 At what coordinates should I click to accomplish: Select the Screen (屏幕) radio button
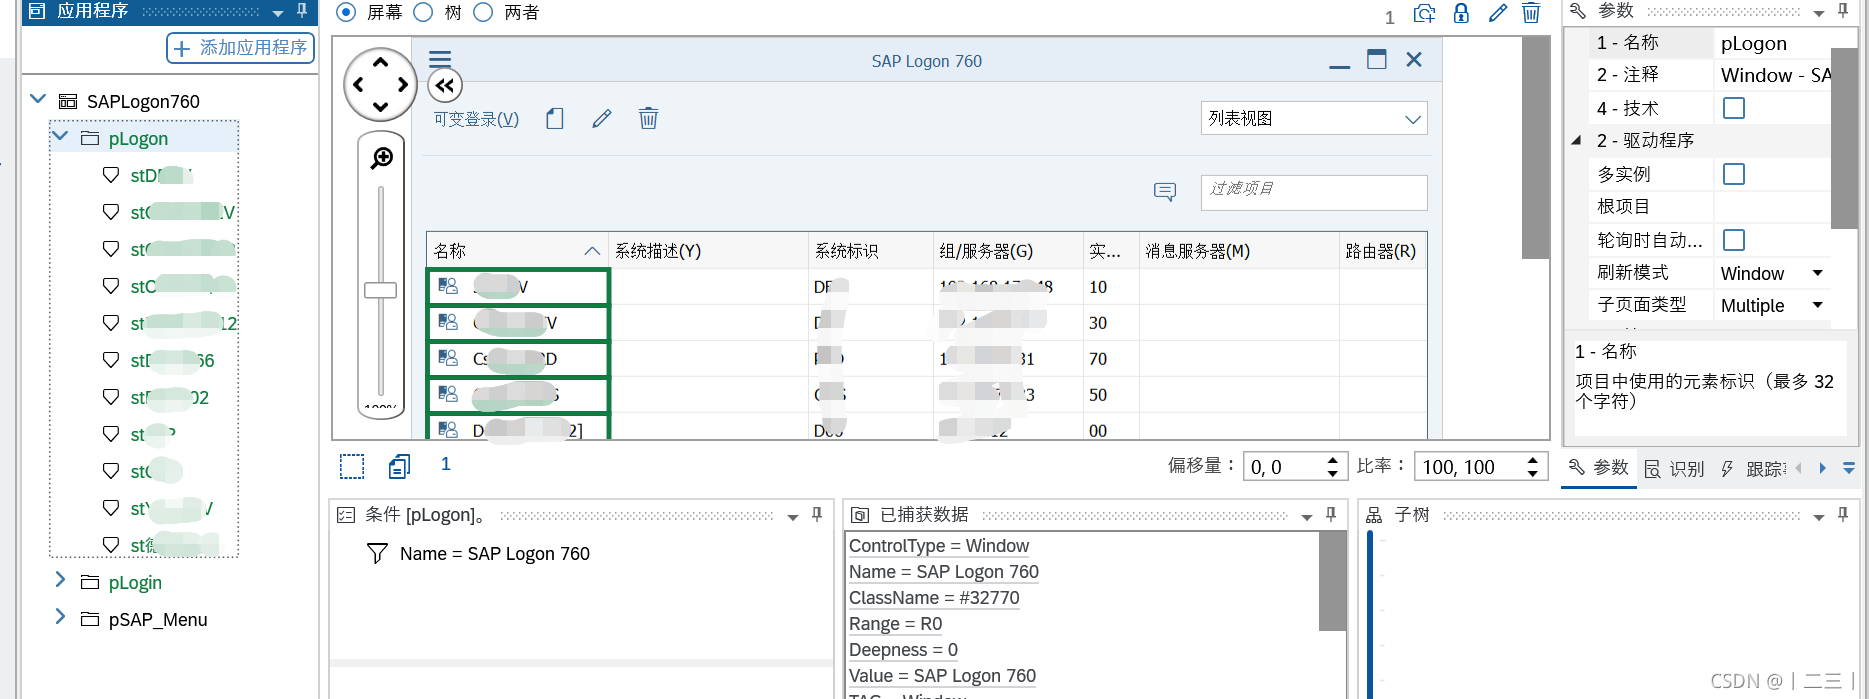[346, 12]
